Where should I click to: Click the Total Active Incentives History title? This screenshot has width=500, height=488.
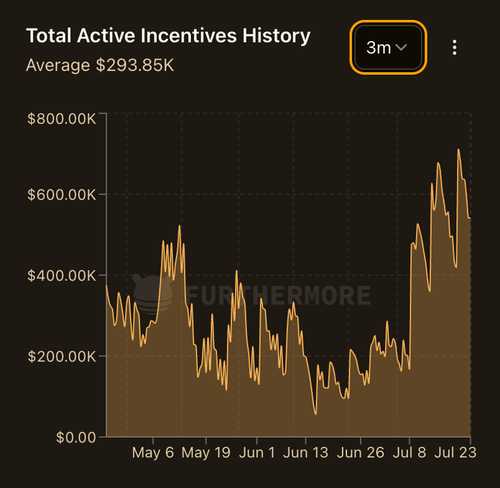(x=168, y=36)
